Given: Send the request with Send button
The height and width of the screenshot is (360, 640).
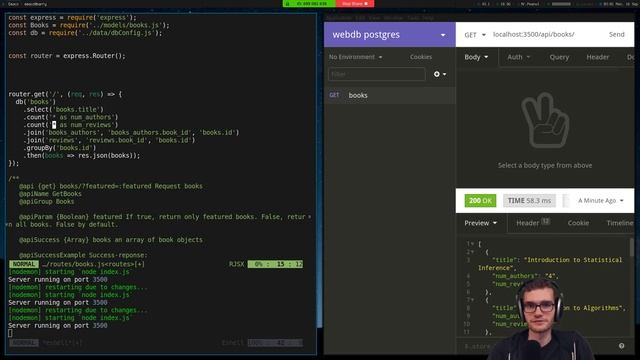Looking at the screenshot, I should (x=616, y=35).
